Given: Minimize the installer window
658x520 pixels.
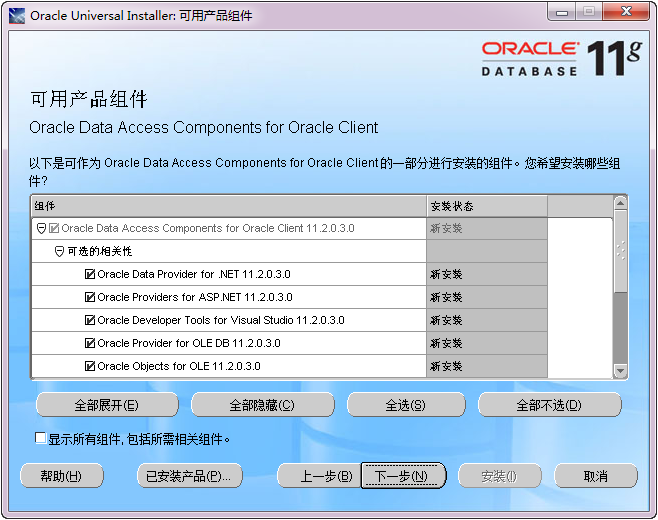Looking at the screenshot, I should (x=562, y=12).
